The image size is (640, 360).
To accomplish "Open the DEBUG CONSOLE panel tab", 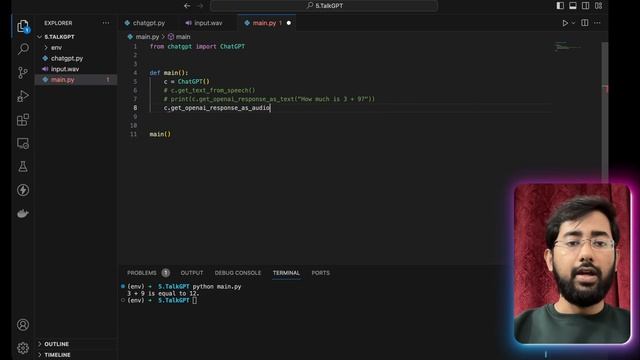I will coord(238,273).
